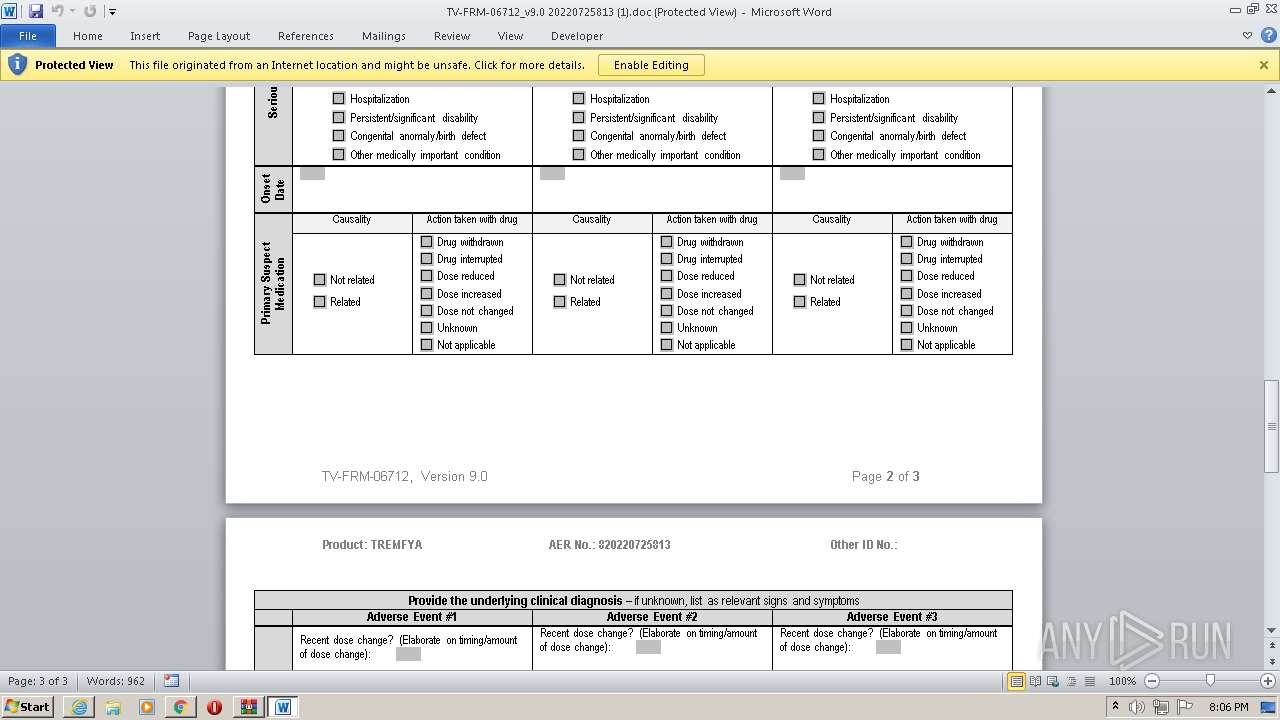Open the Undo history dropdown arrow
The width and height of the screenshot is (1280, 720).
pyautogui.click(x=72, y=12)
